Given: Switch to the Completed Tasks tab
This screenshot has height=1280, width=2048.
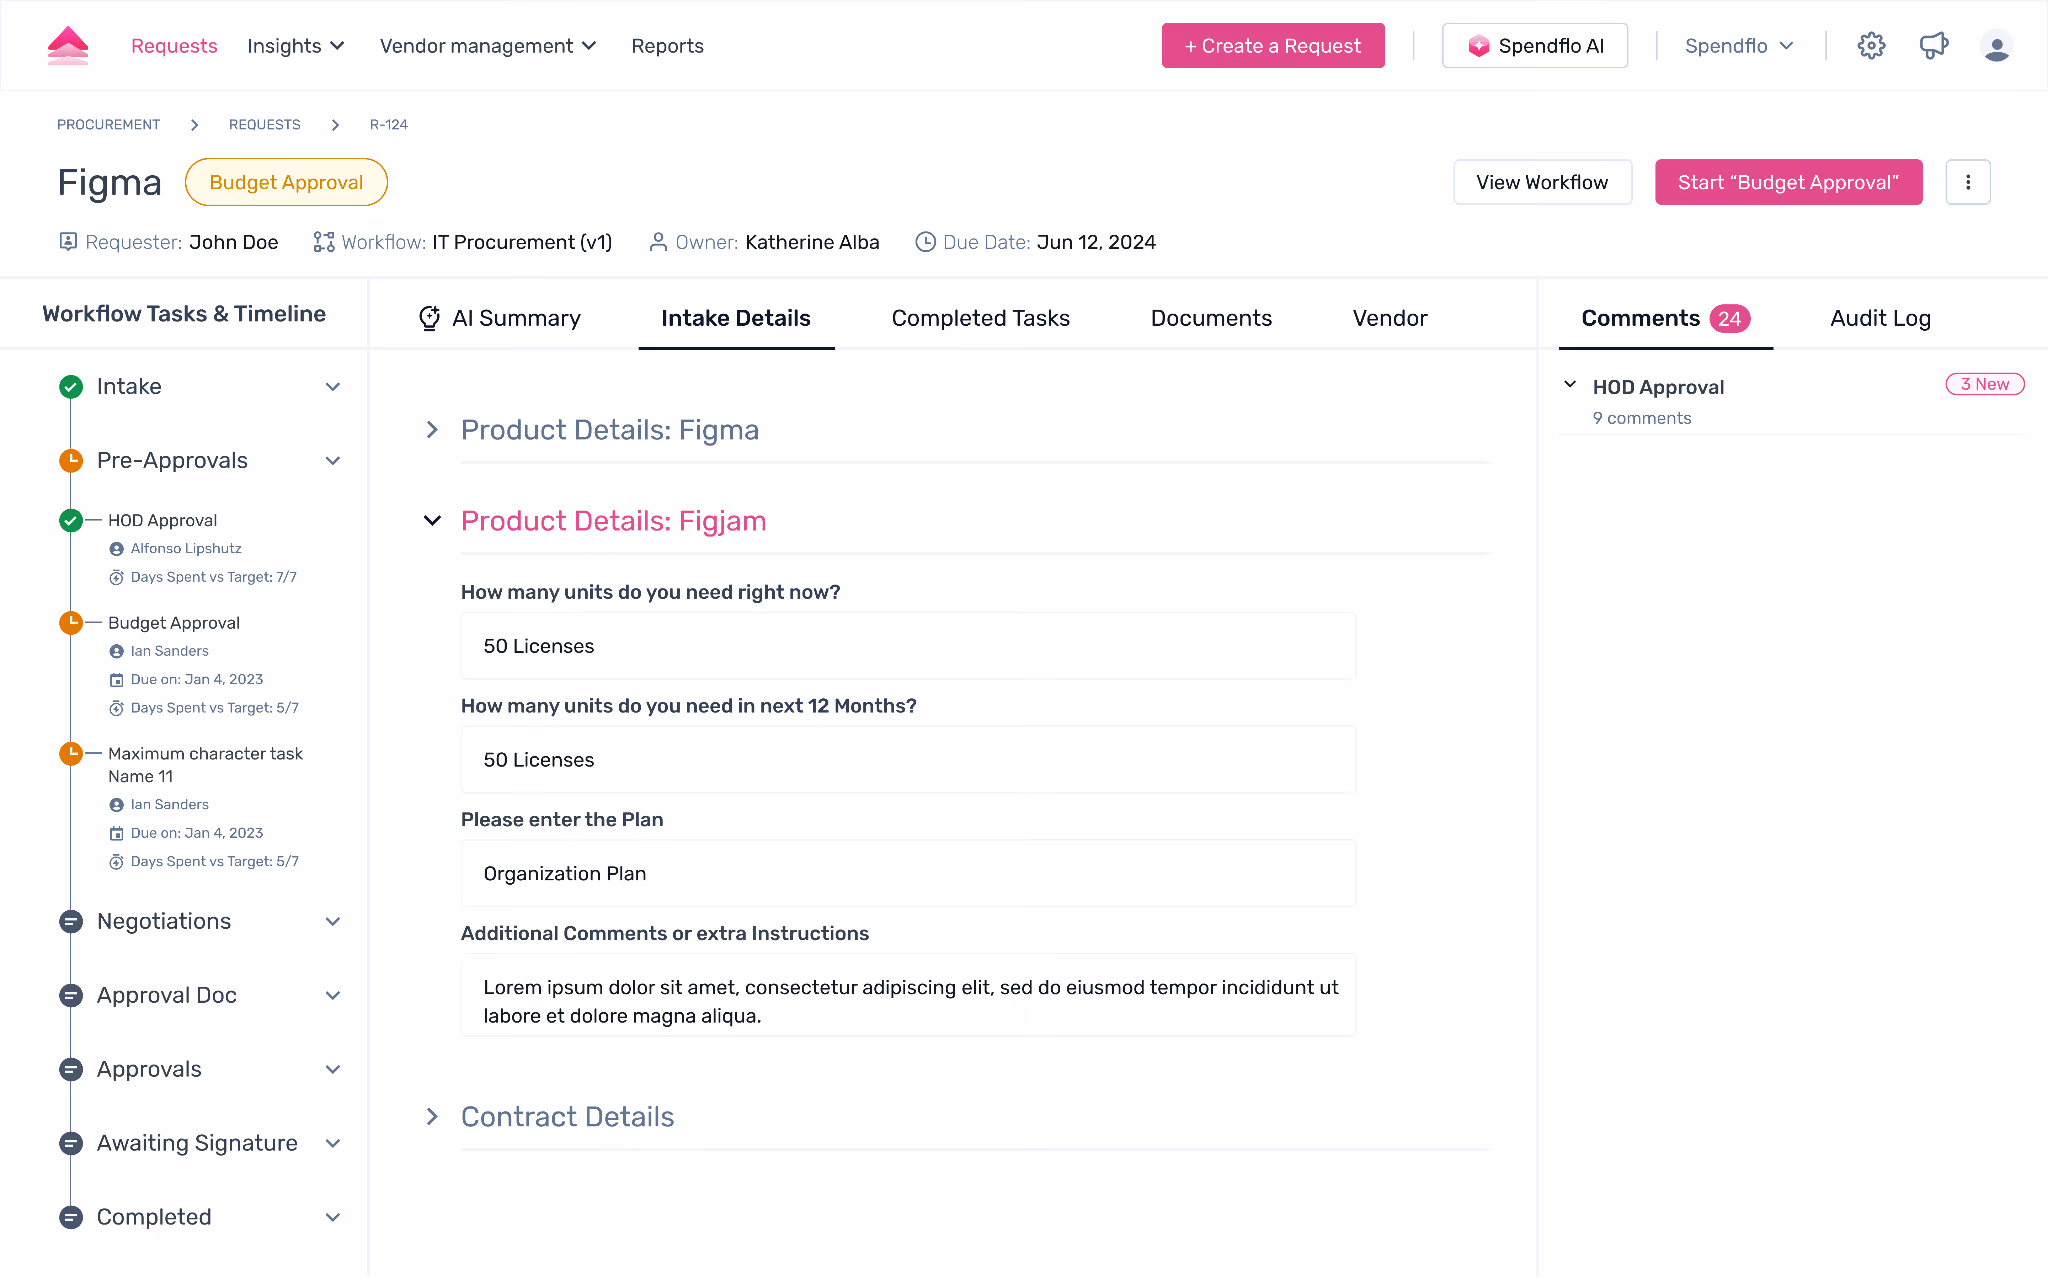Looking at the screenshot, I should pyautogui.click(x=980, y=318).
